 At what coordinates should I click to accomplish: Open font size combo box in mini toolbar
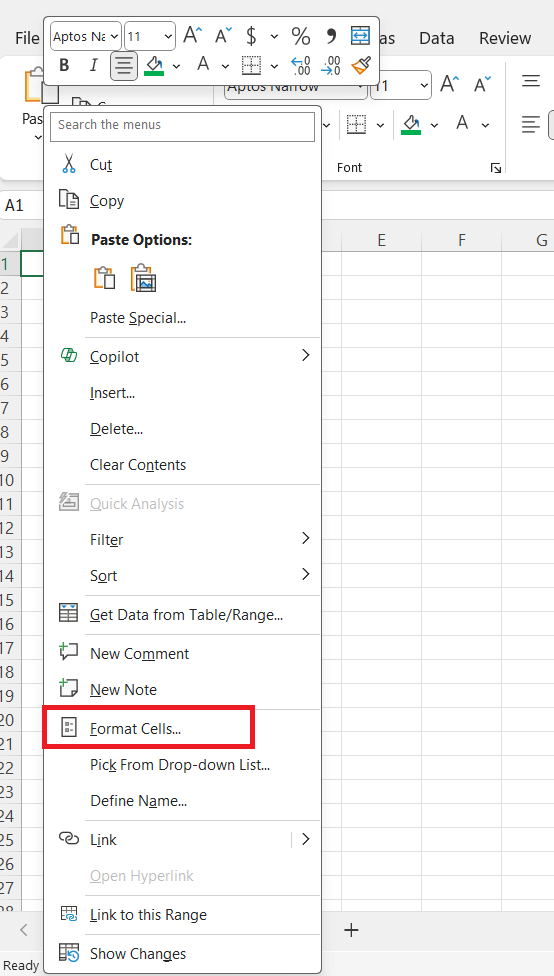(x=150, y=36)
